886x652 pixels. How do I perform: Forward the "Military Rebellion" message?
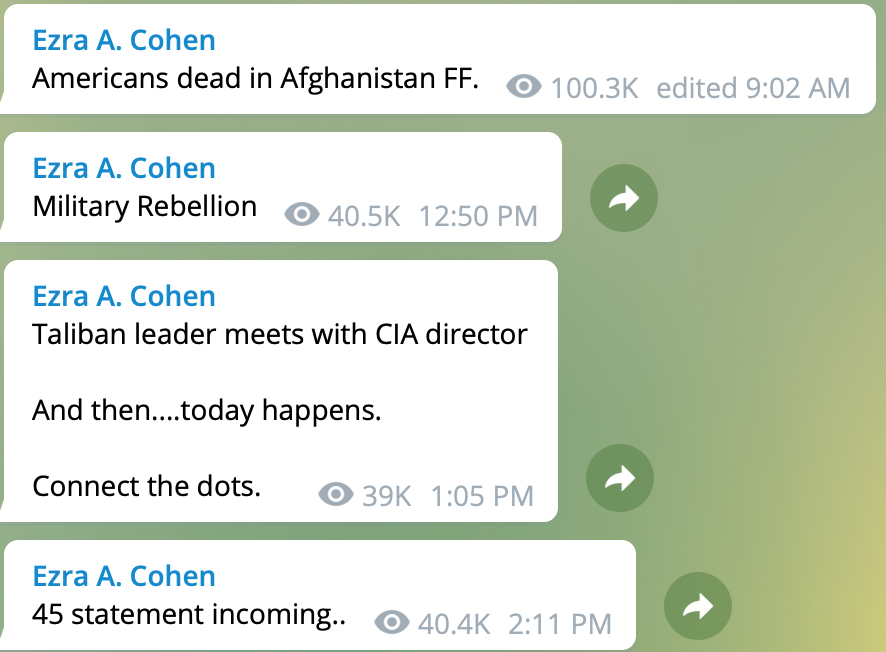coord(624,199)
